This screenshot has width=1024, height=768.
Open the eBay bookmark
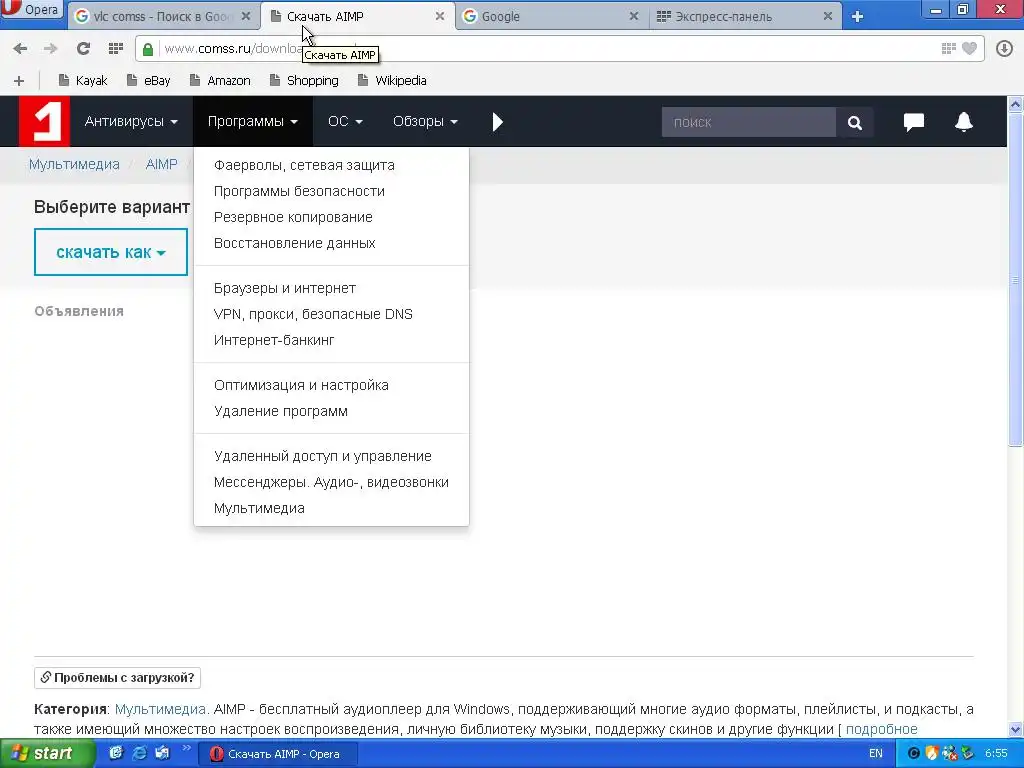[148, 81]
